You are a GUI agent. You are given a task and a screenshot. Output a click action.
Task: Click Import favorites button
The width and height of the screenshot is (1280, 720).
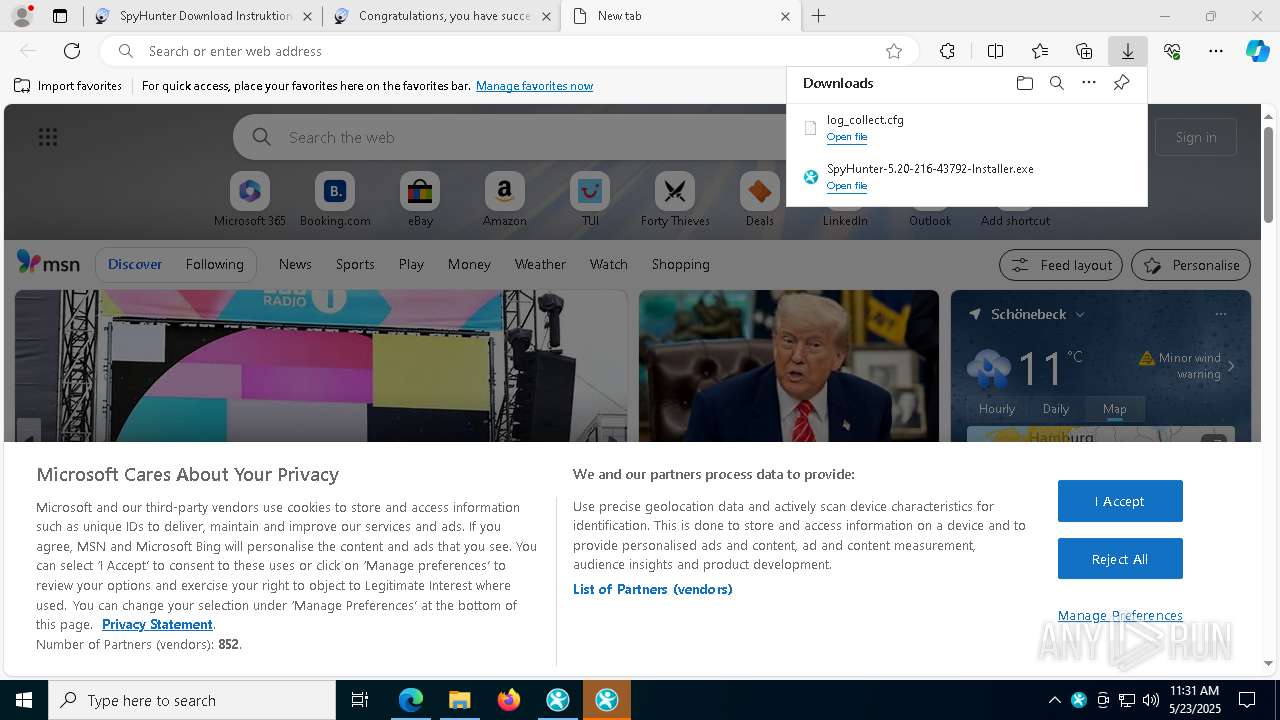(68, 86)
